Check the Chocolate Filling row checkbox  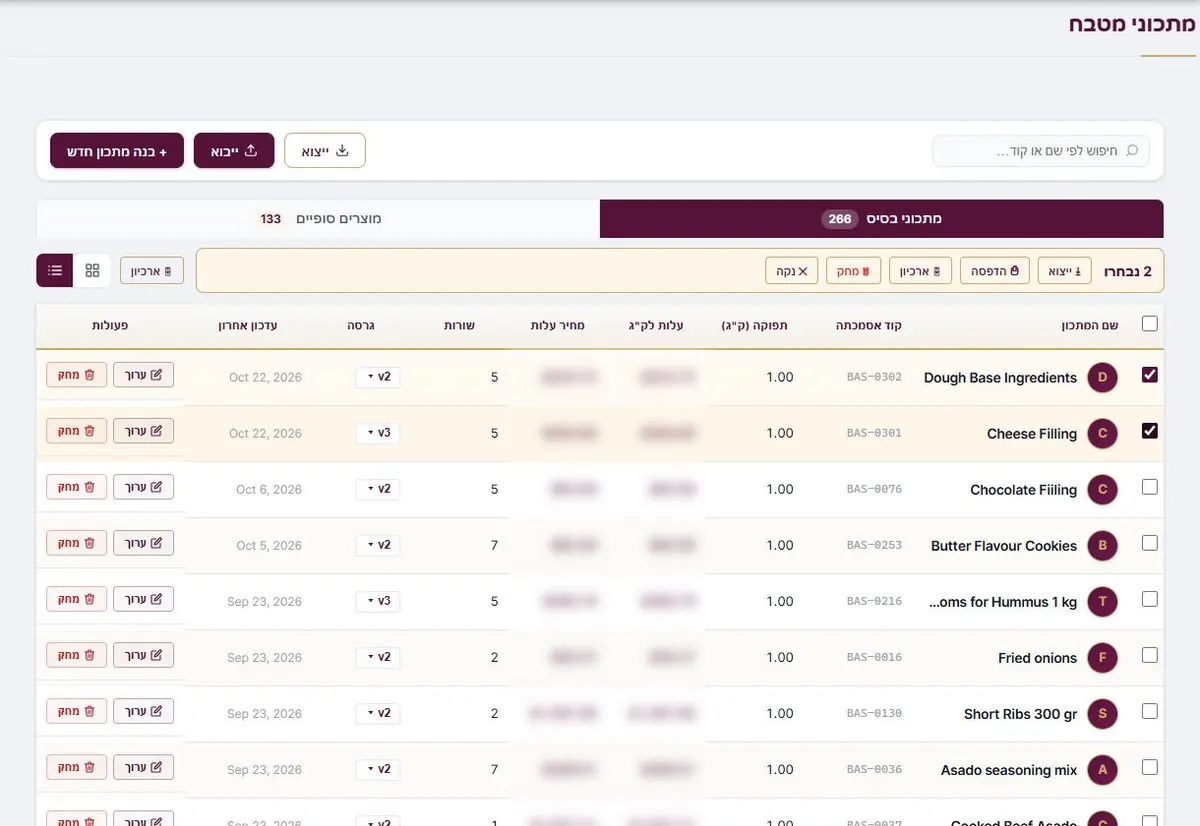(x=1150, y=487)
